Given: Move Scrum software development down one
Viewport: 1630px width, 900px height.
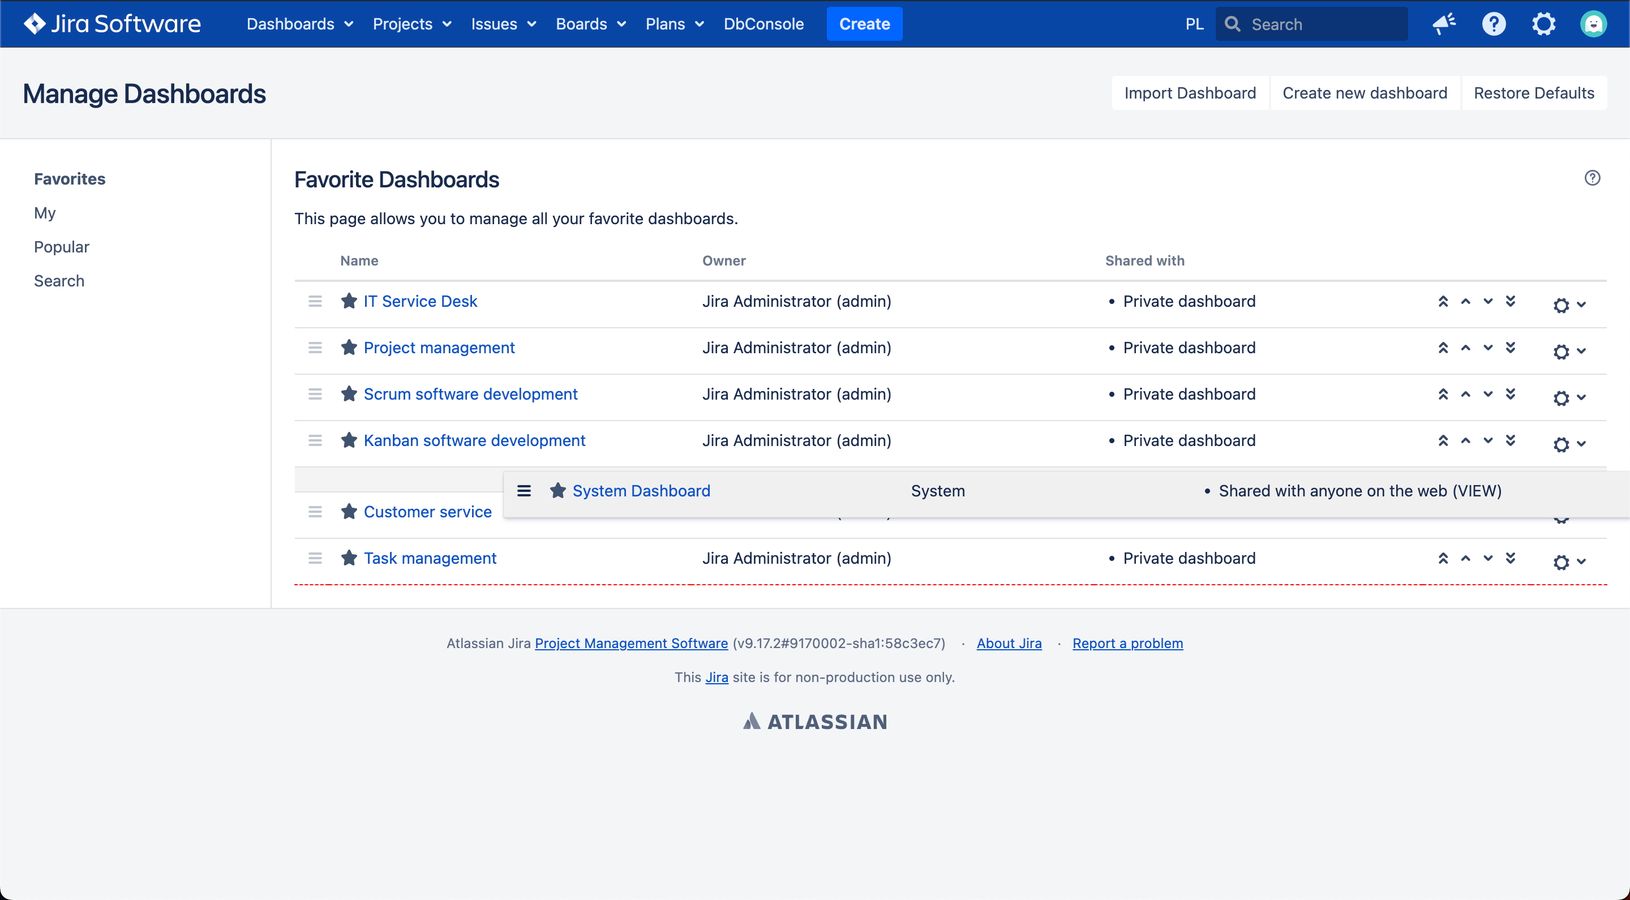Looking at the screenshot, I should tap(1488, 394).
